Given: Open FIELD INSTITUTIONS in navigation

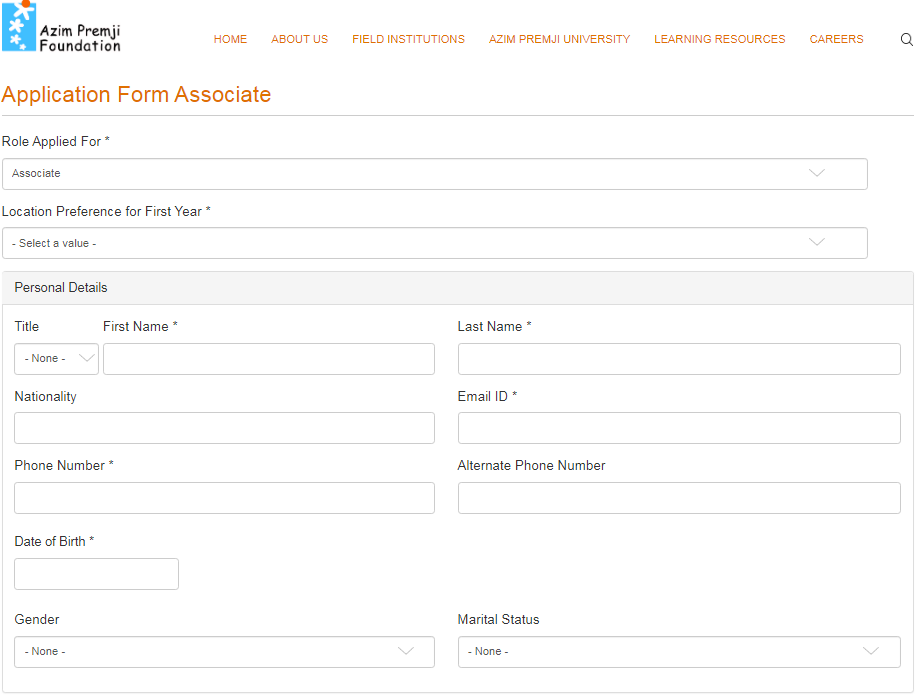Looking at the screenshot, I should (408, 39).
